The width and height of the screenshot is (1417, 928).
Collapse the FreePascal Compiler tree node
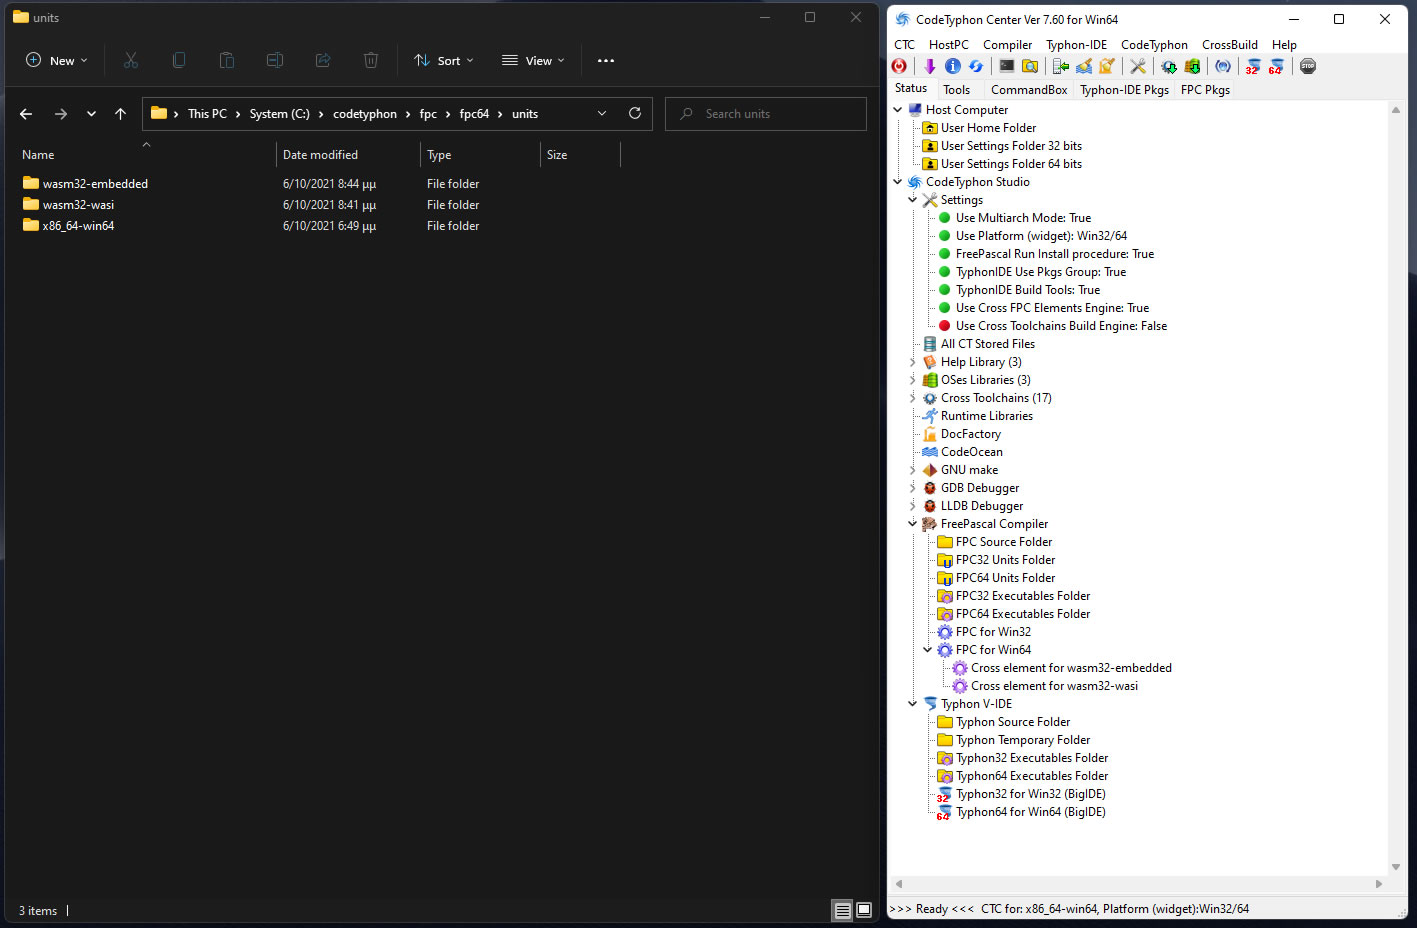(x=913, y=524)
